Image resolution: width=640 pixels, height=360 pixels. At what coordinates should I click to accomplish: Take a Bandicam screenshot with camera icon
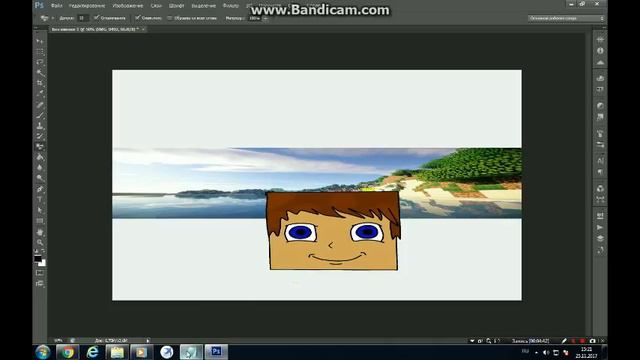[x=593, y=341]
